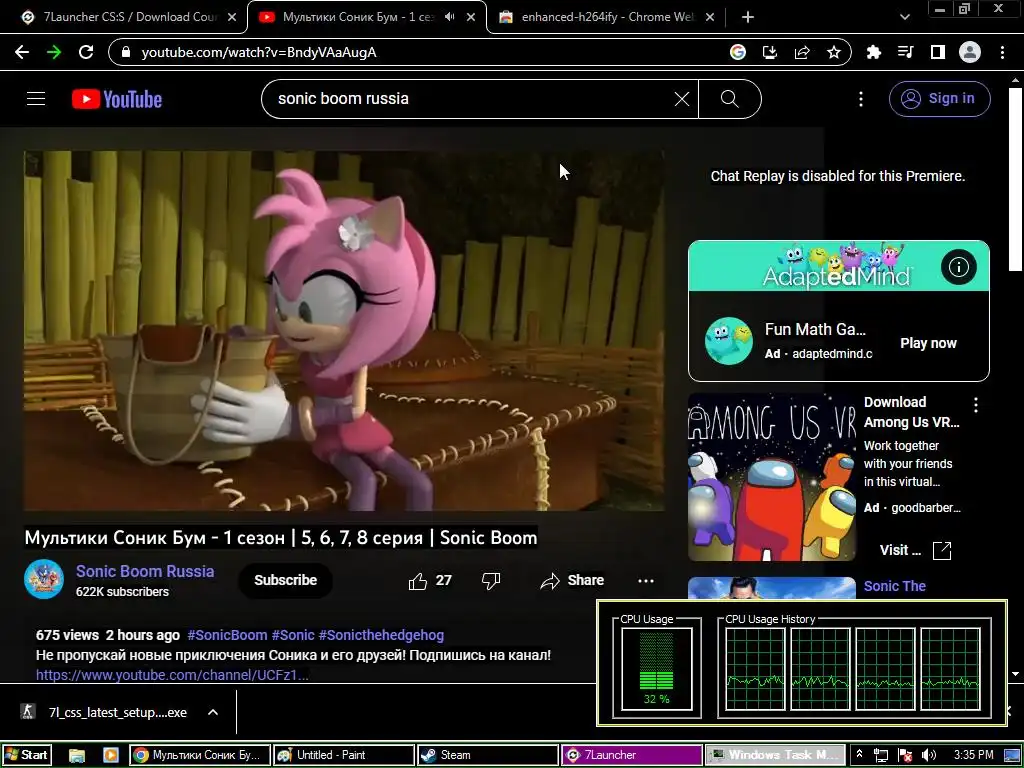Click the install app icon in the address bar
The height and width of the screenshot is (768, 1024).
pos(770,52)
